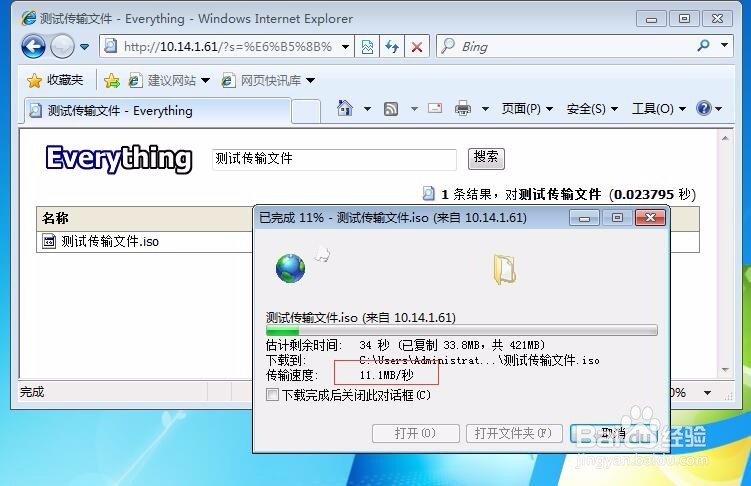Click the Refresh page icon
This screenshot has height=486, width=751.
coord(392,47)
